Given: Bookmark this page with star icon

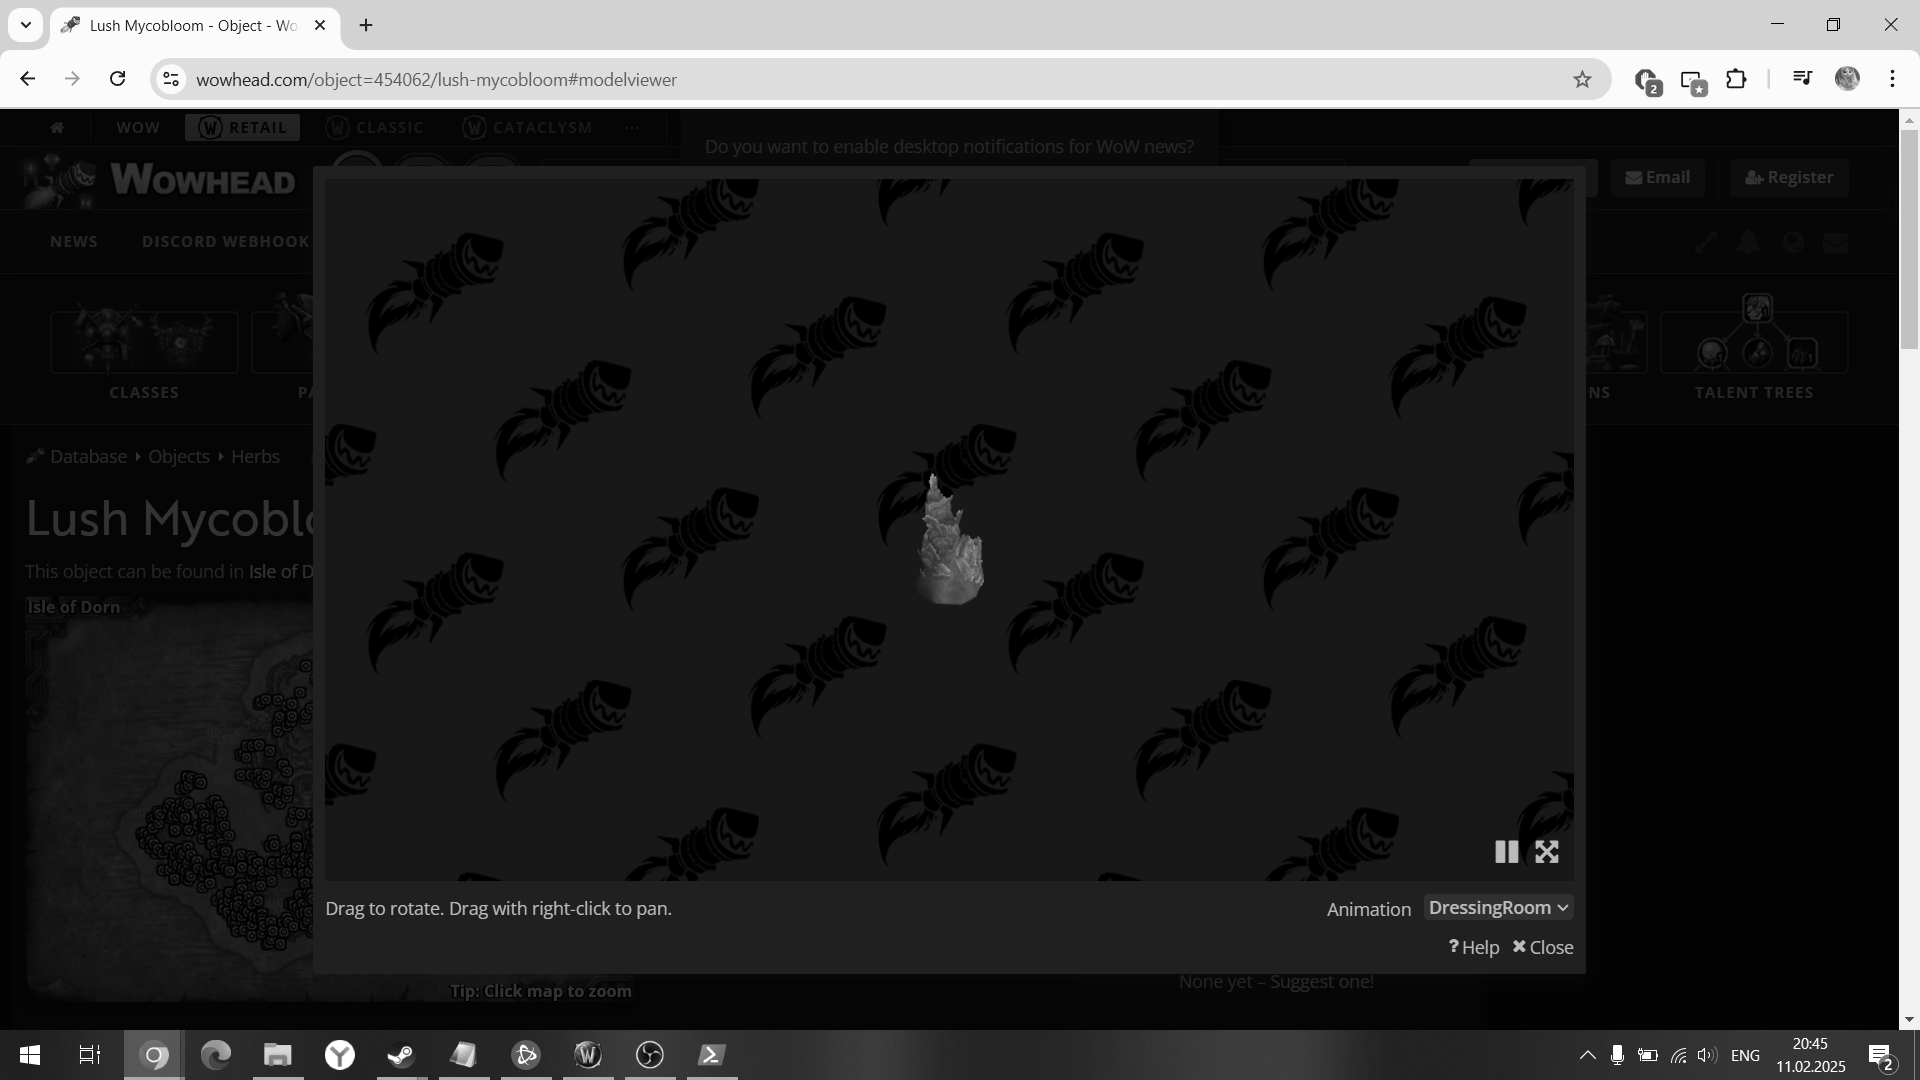Looking at the screenshot, I should [x=1582, y=79].
